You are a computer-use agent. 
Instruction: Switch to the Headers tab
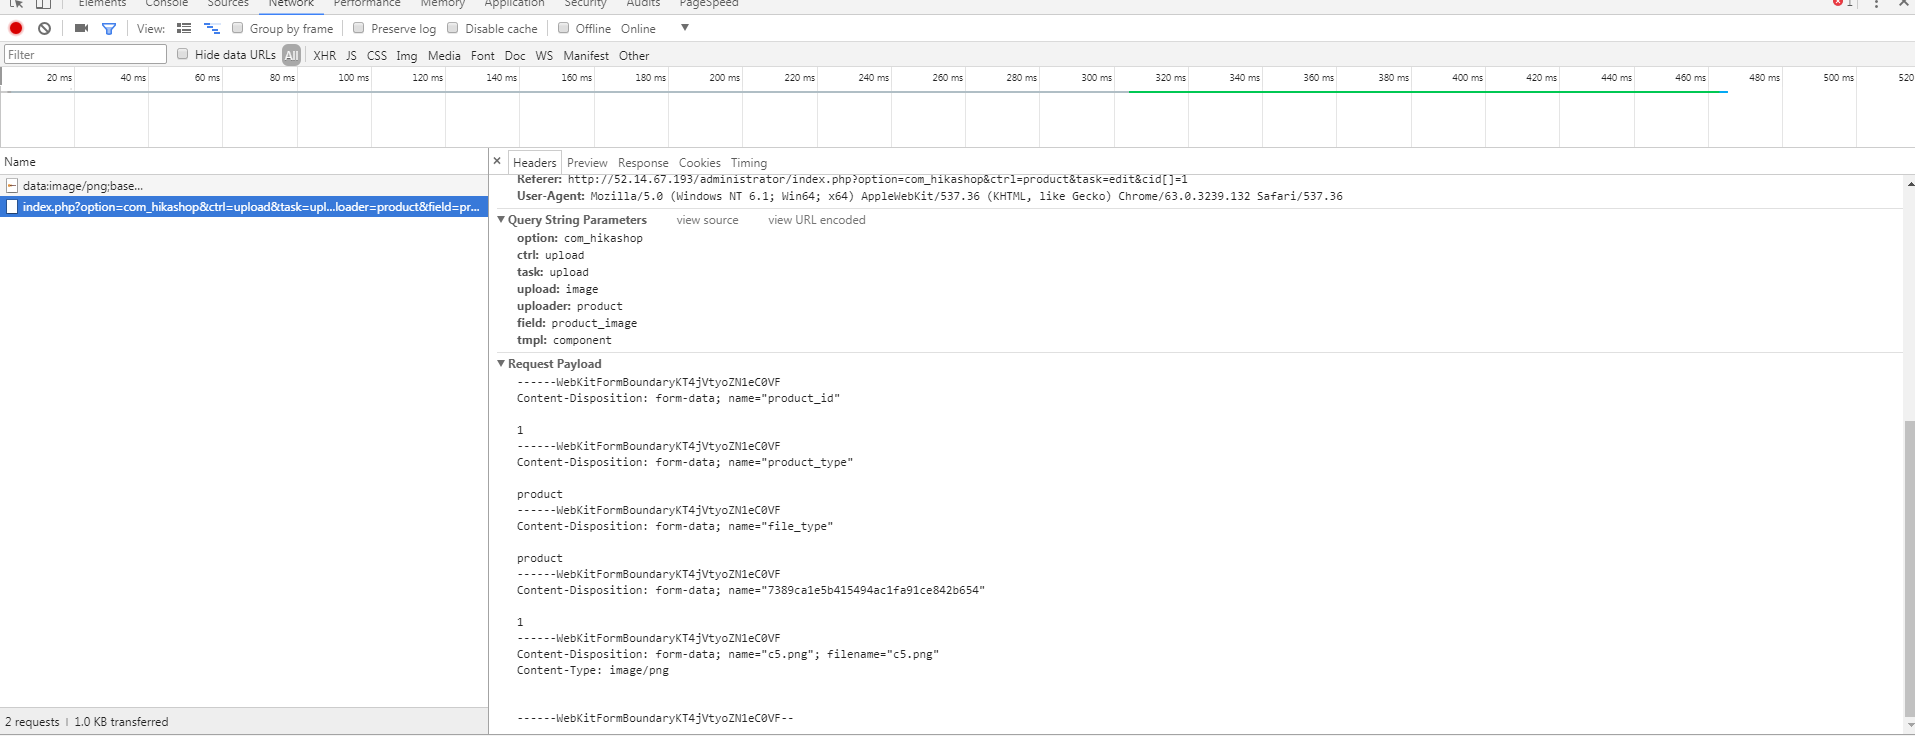point(535,163)
